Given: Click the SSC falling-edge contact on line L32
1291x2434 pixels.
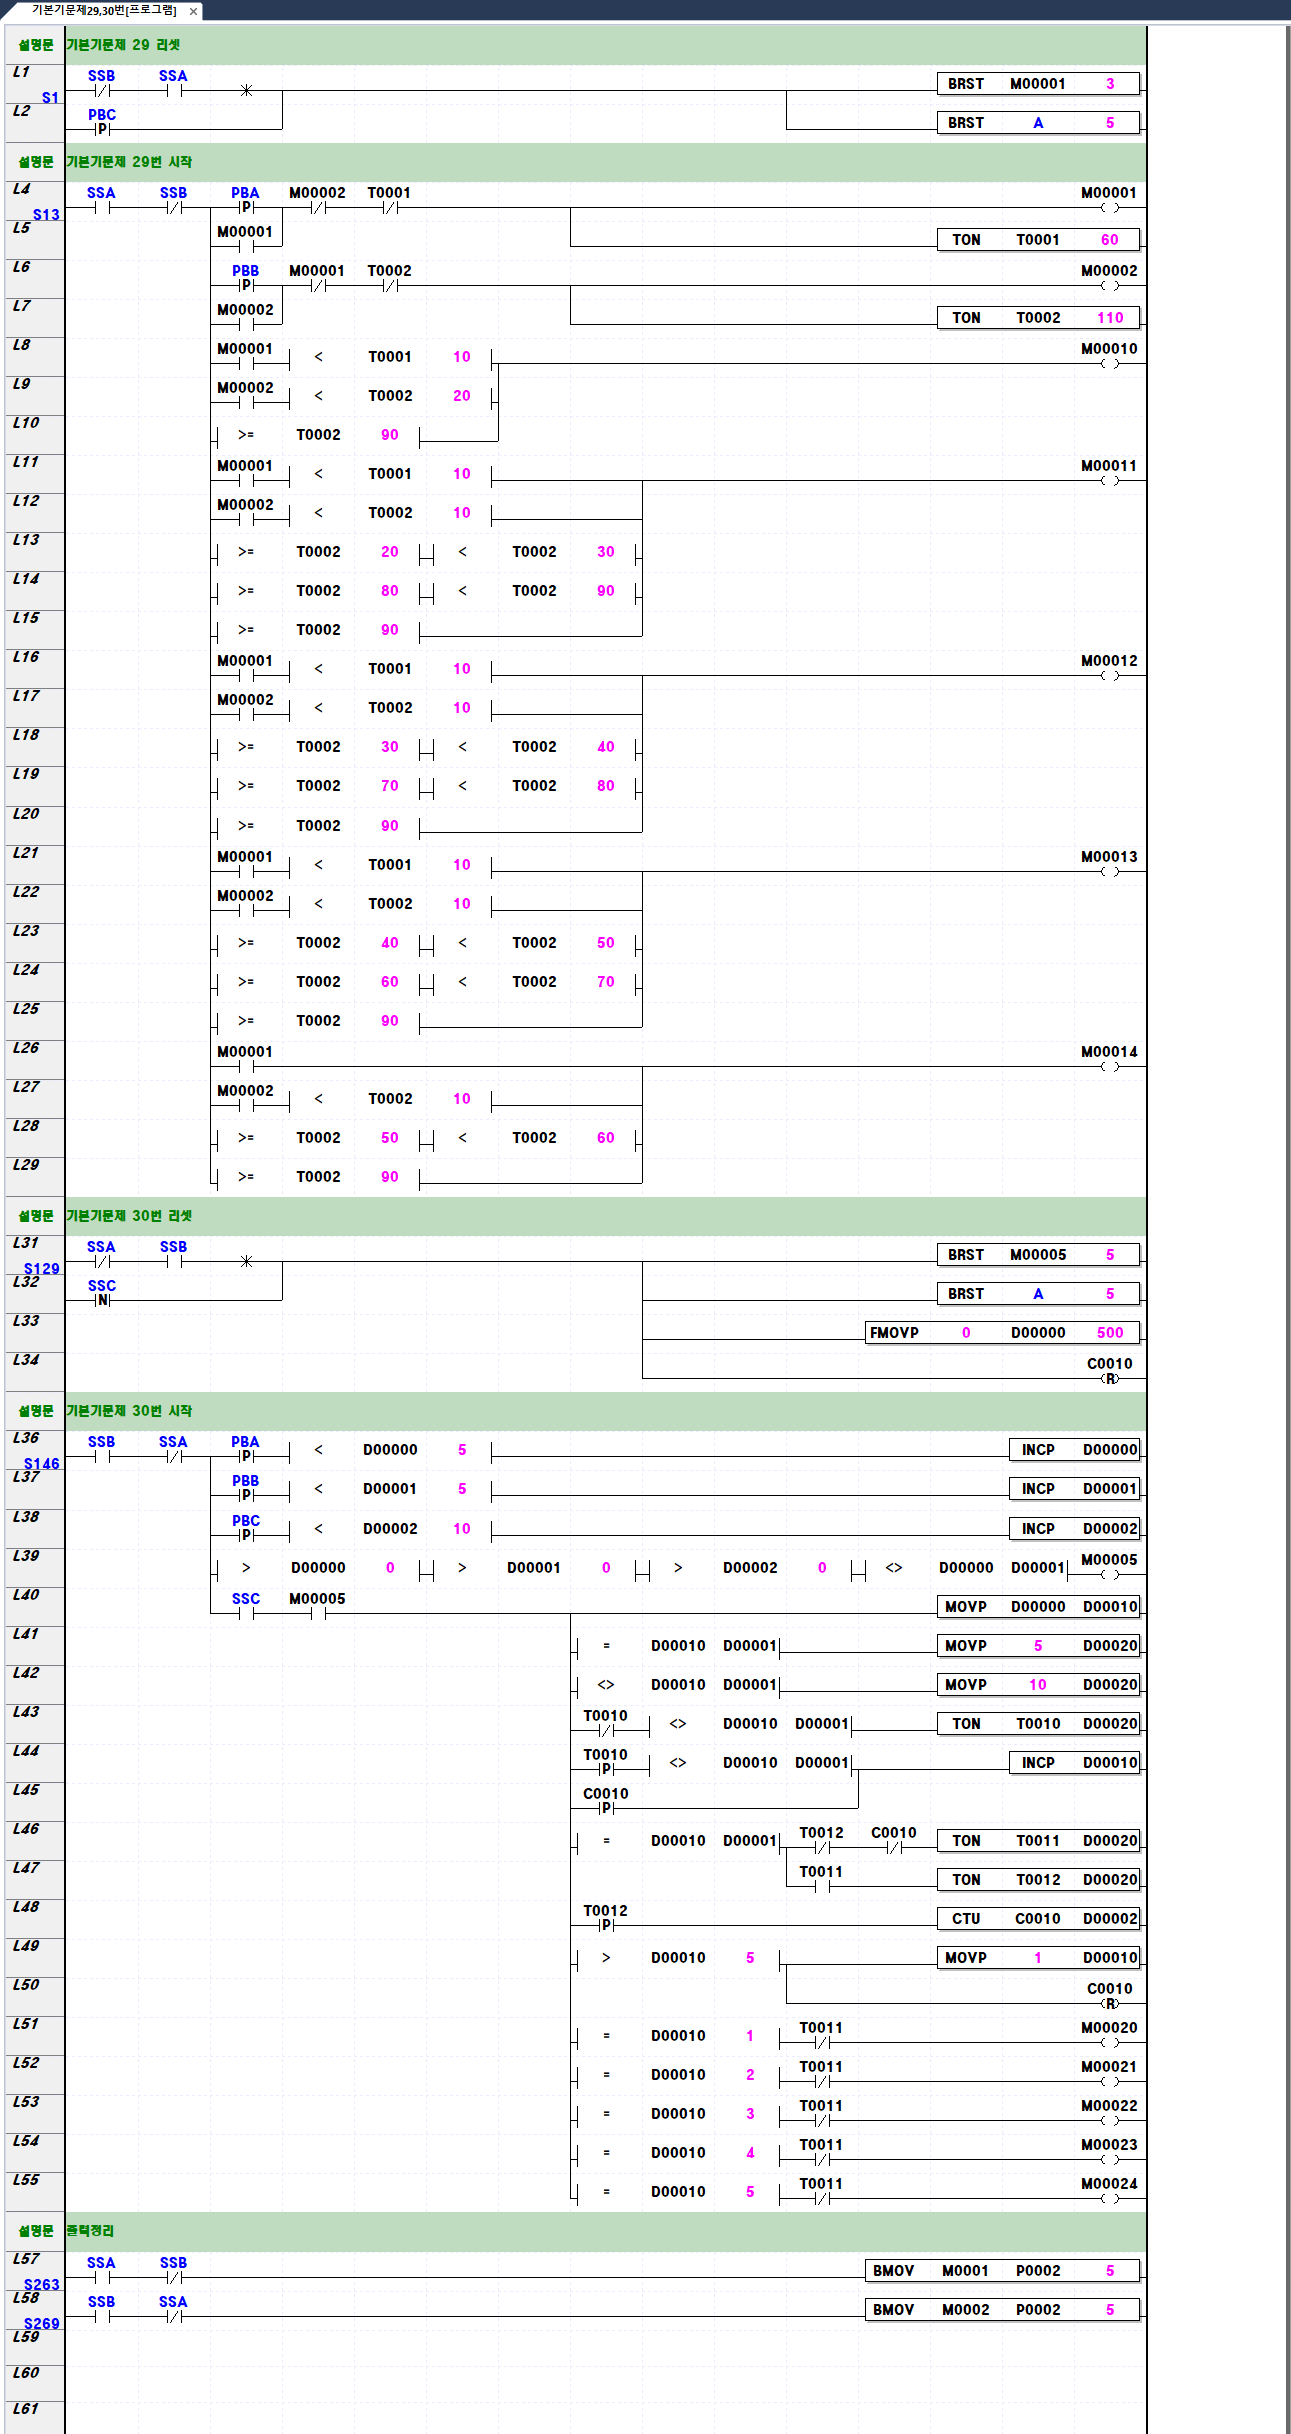Looking at the screenshot, I should click(x=102, y=1299).
